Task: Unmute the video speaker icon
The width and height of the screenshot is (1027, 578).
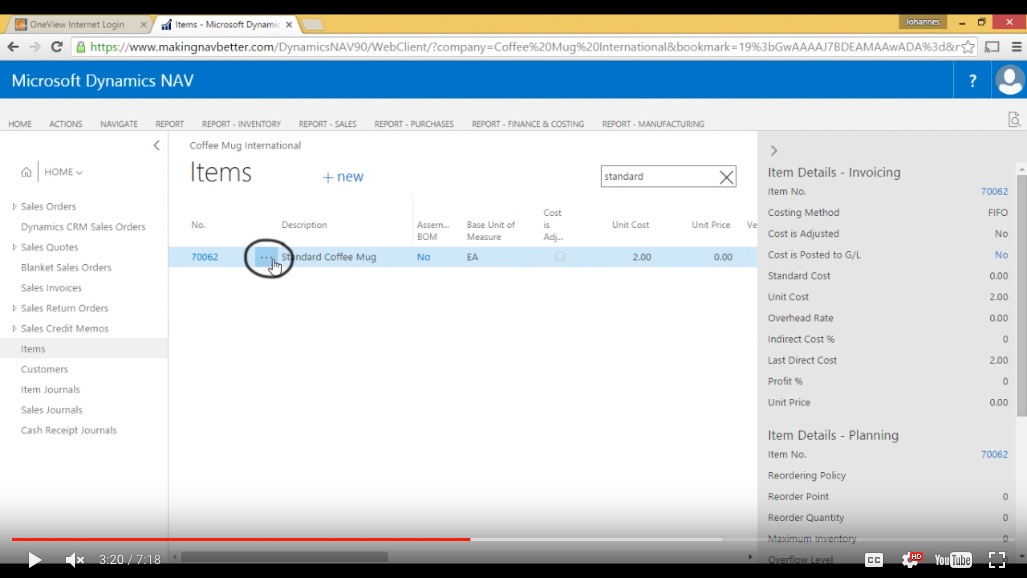Action: (75, 560)
